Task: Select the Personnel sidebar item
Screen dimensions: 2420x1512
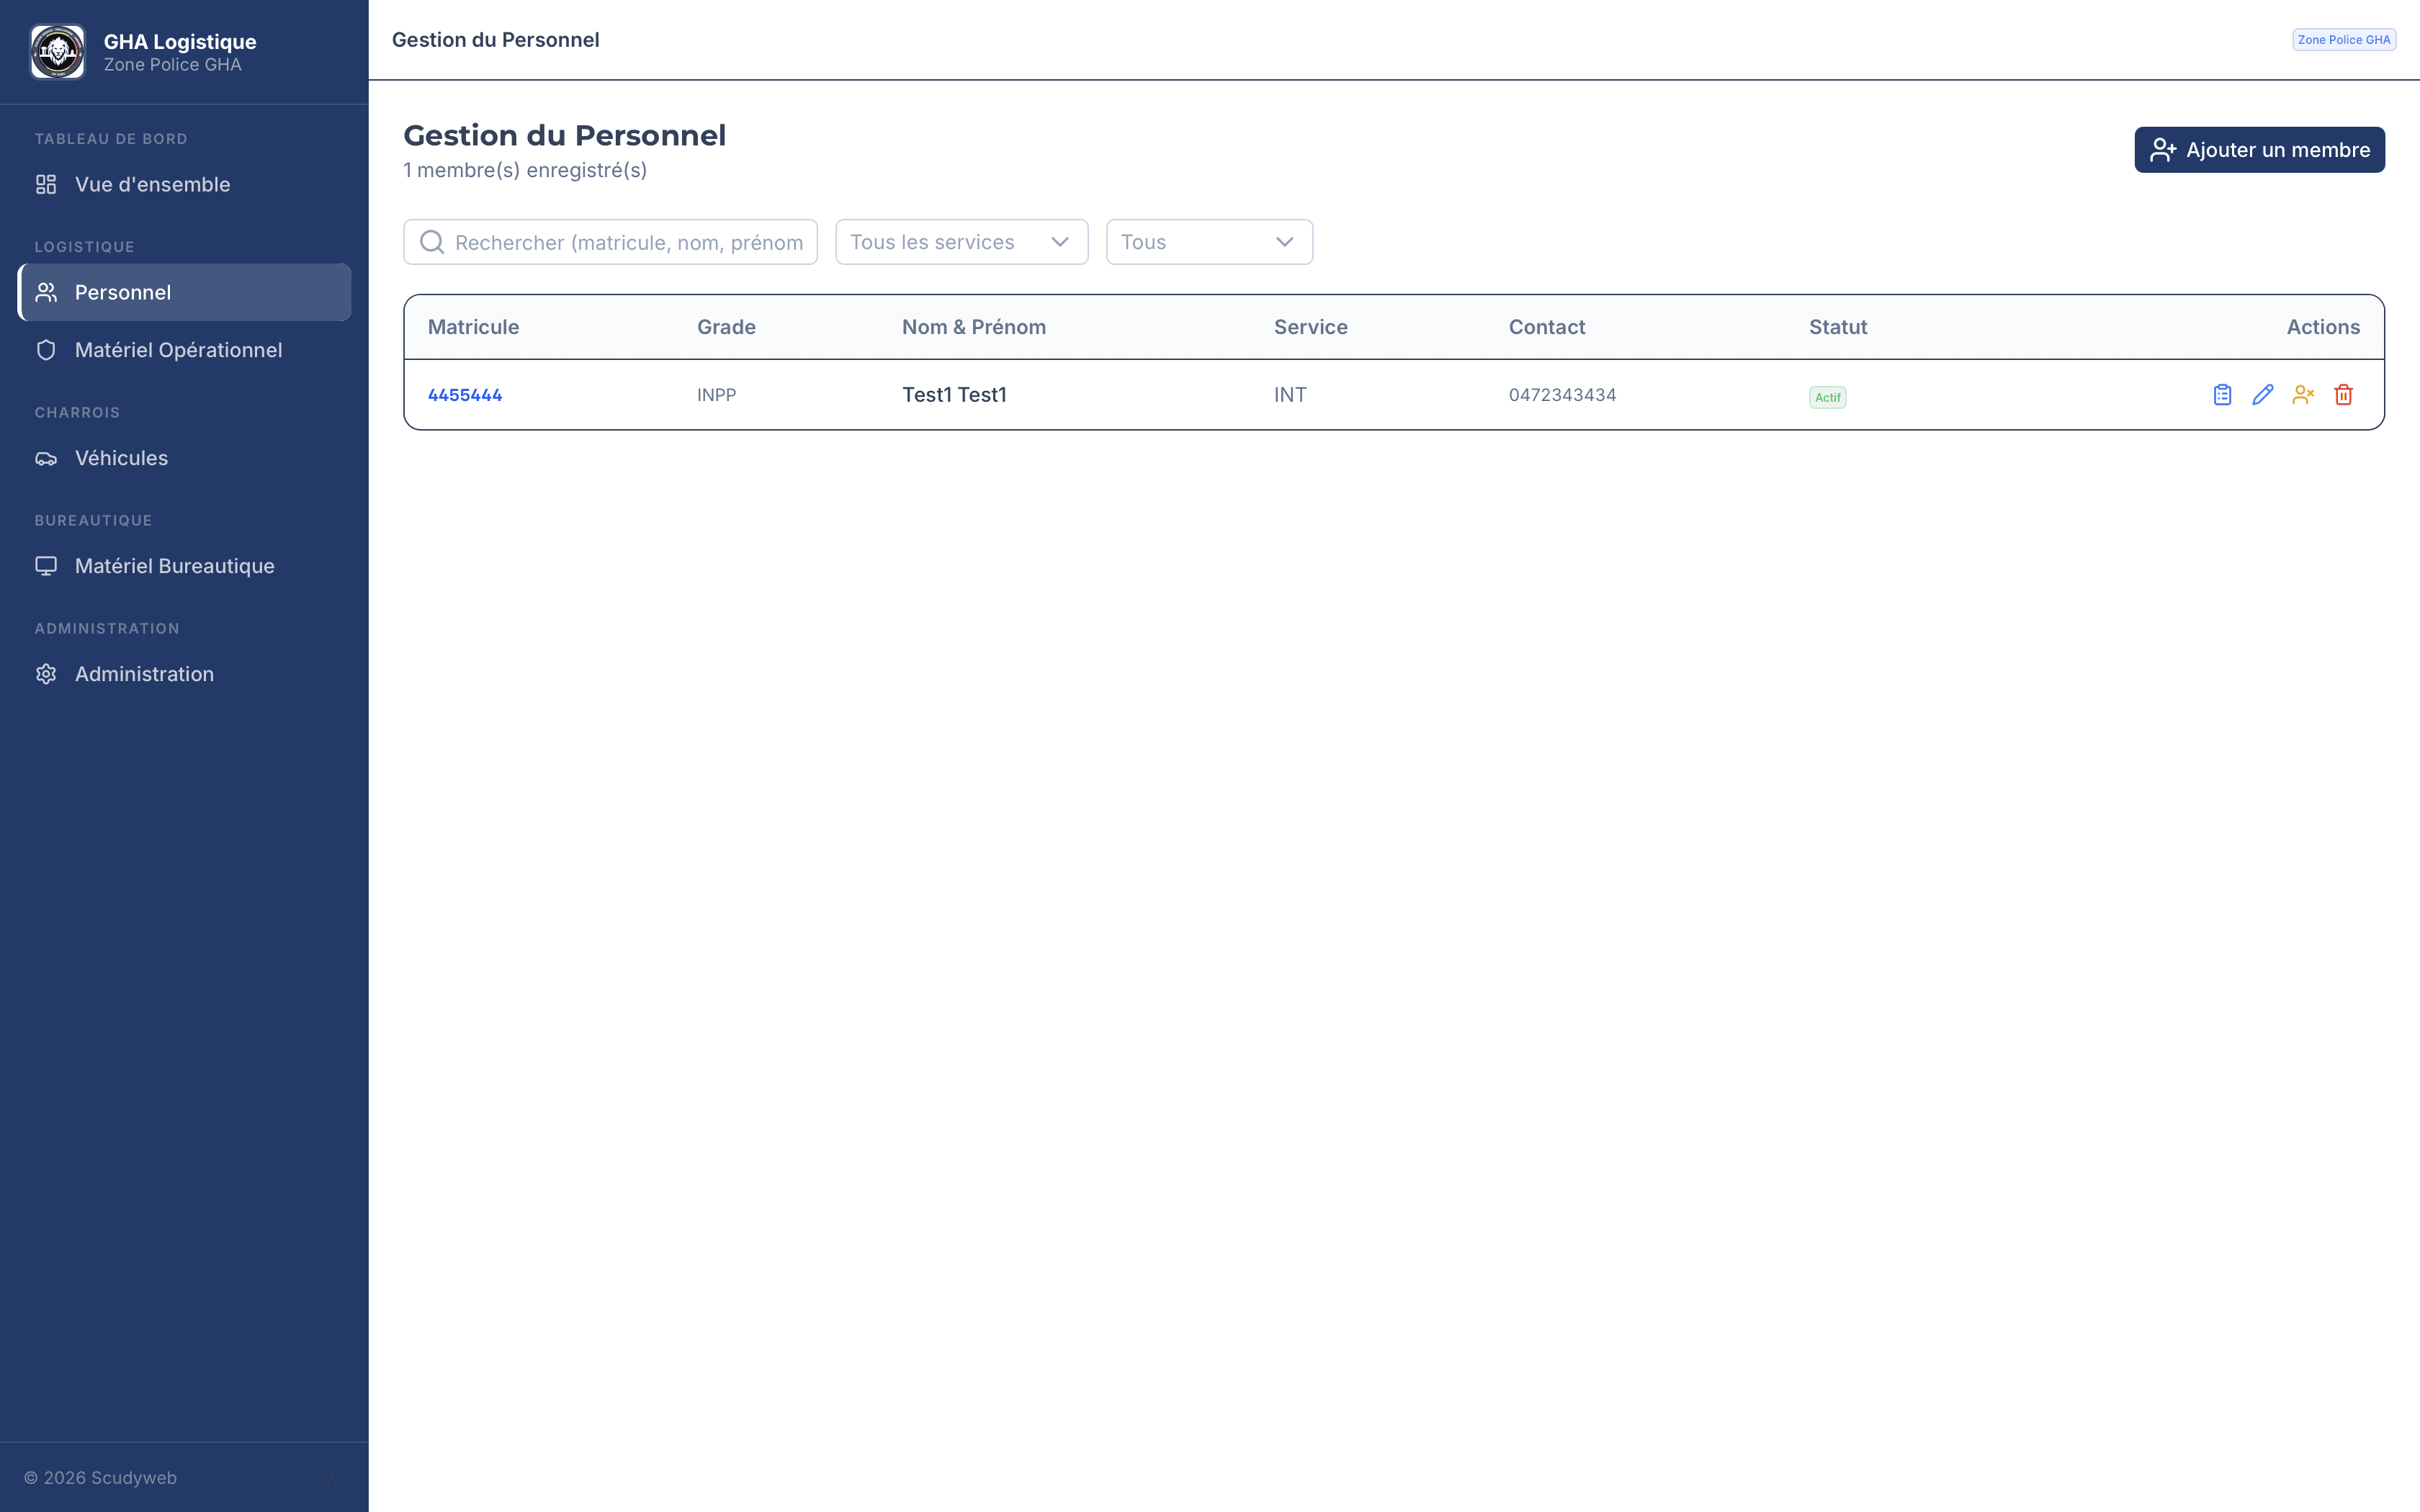Action: [x=123, y=292]
